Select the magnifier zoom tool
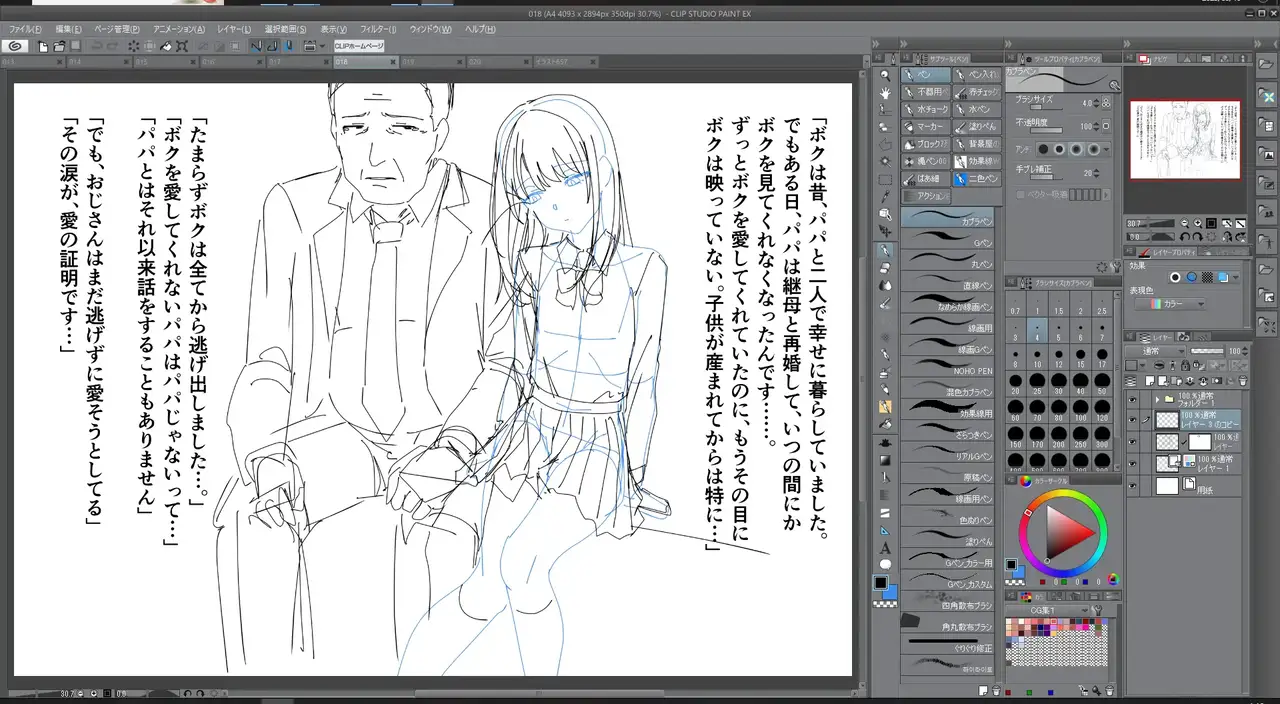The image size is (1280, 704). tap(885, 76)
